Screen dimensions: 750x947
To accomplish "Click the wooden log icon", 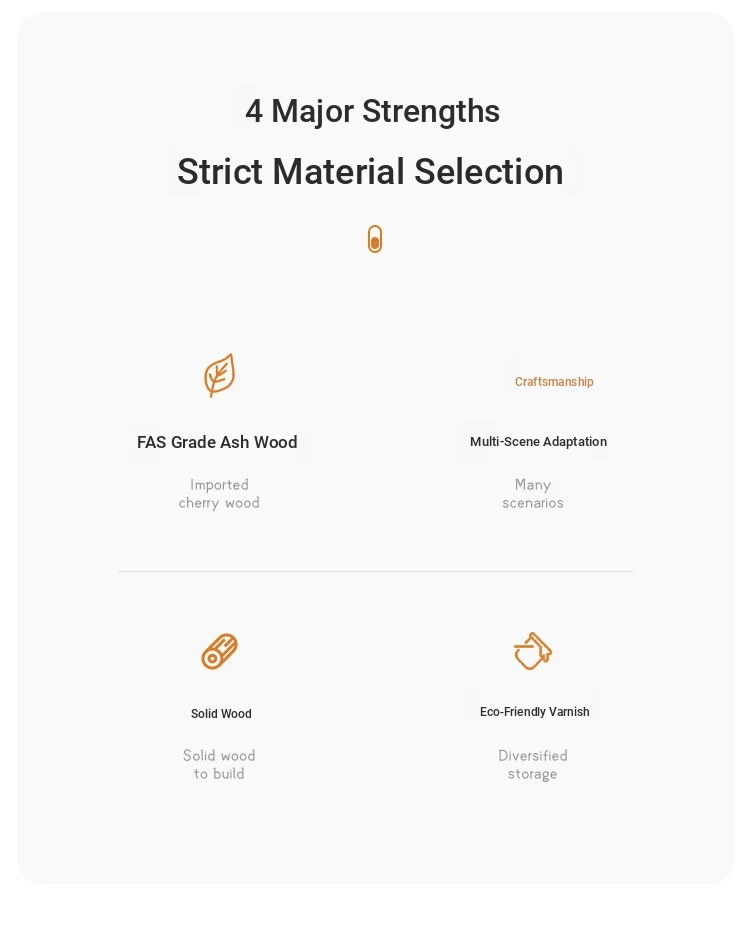I will [219, 651].
